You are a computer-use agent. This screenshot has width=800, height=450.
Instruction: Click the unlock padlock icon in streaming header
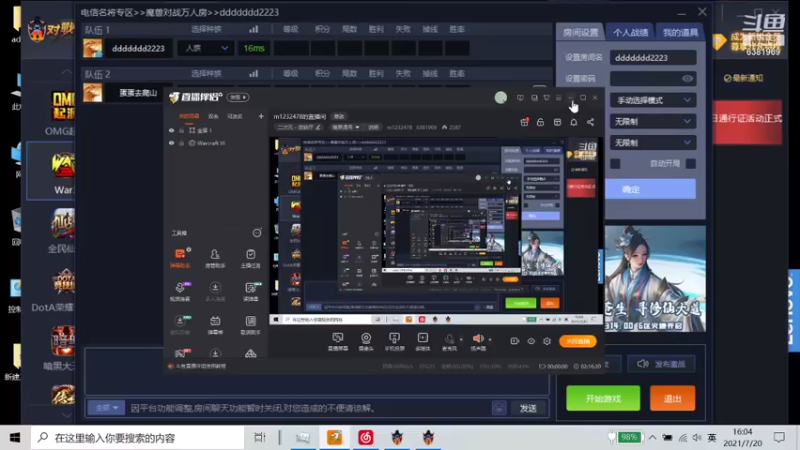pyautogui.click(x=540, y=122)
